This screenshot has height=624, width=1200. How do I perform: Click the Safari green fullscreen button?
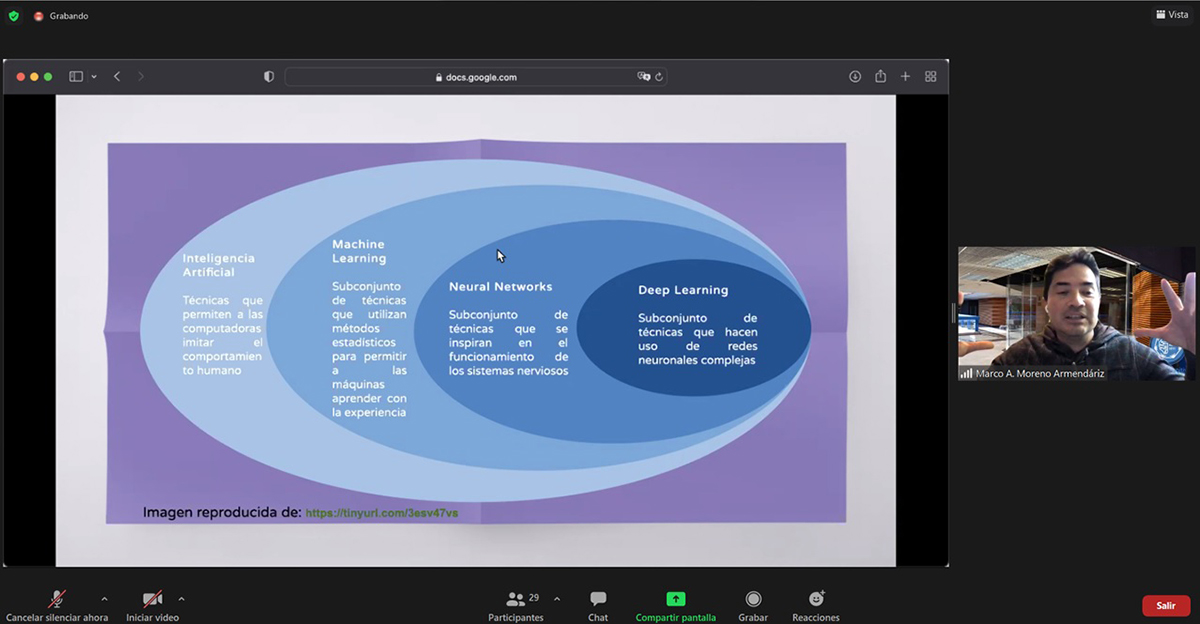point(48,76)
